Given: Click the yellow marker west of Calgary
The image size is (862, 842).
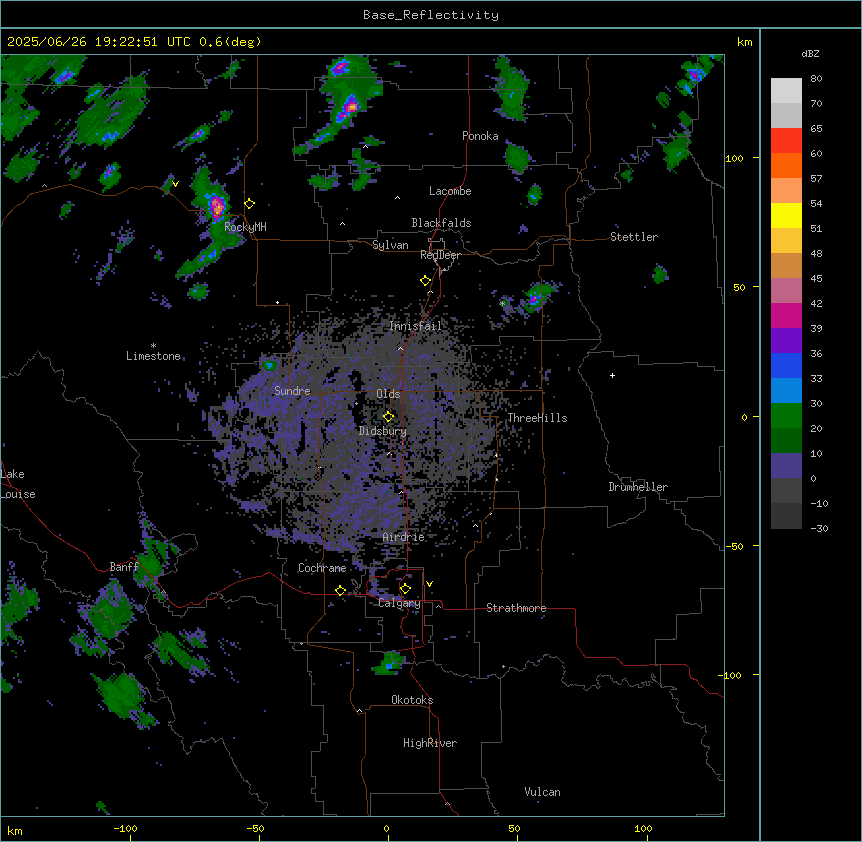Looking at the screenshot, I should tap(341, 590).
